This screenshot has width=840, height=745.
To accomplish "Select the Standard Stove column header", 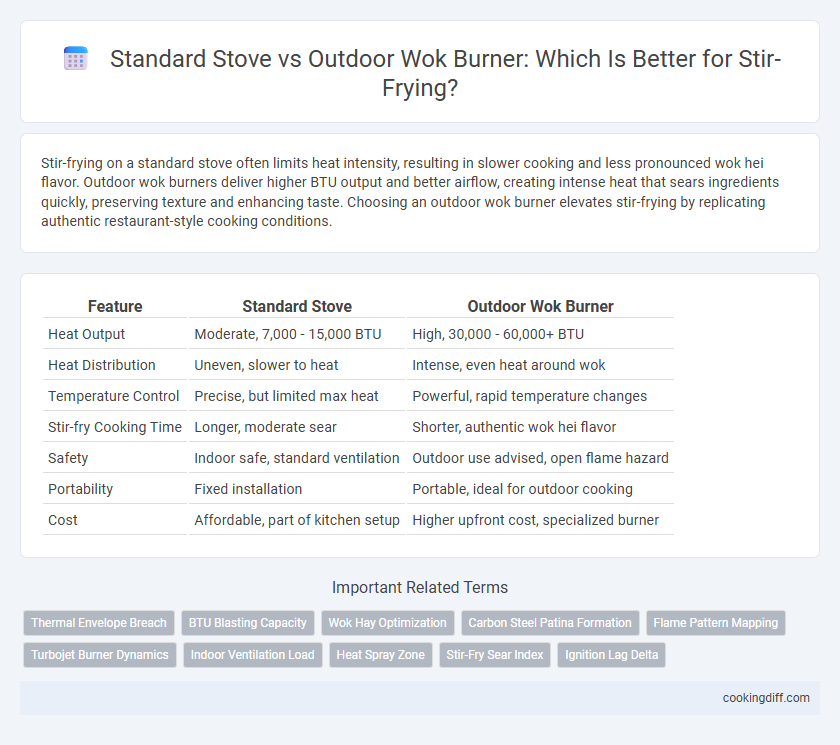I will tap(297, 306).
